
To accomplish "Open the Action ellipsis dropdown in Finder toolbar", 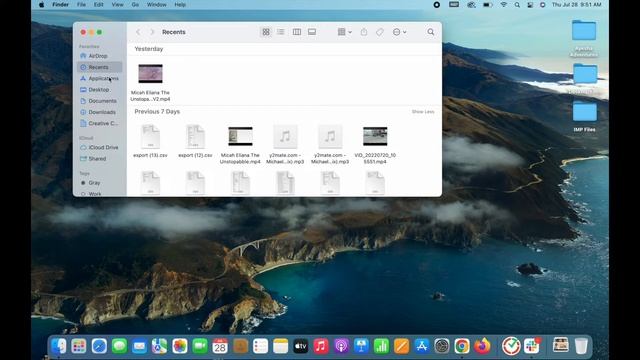I will (399, 32).
